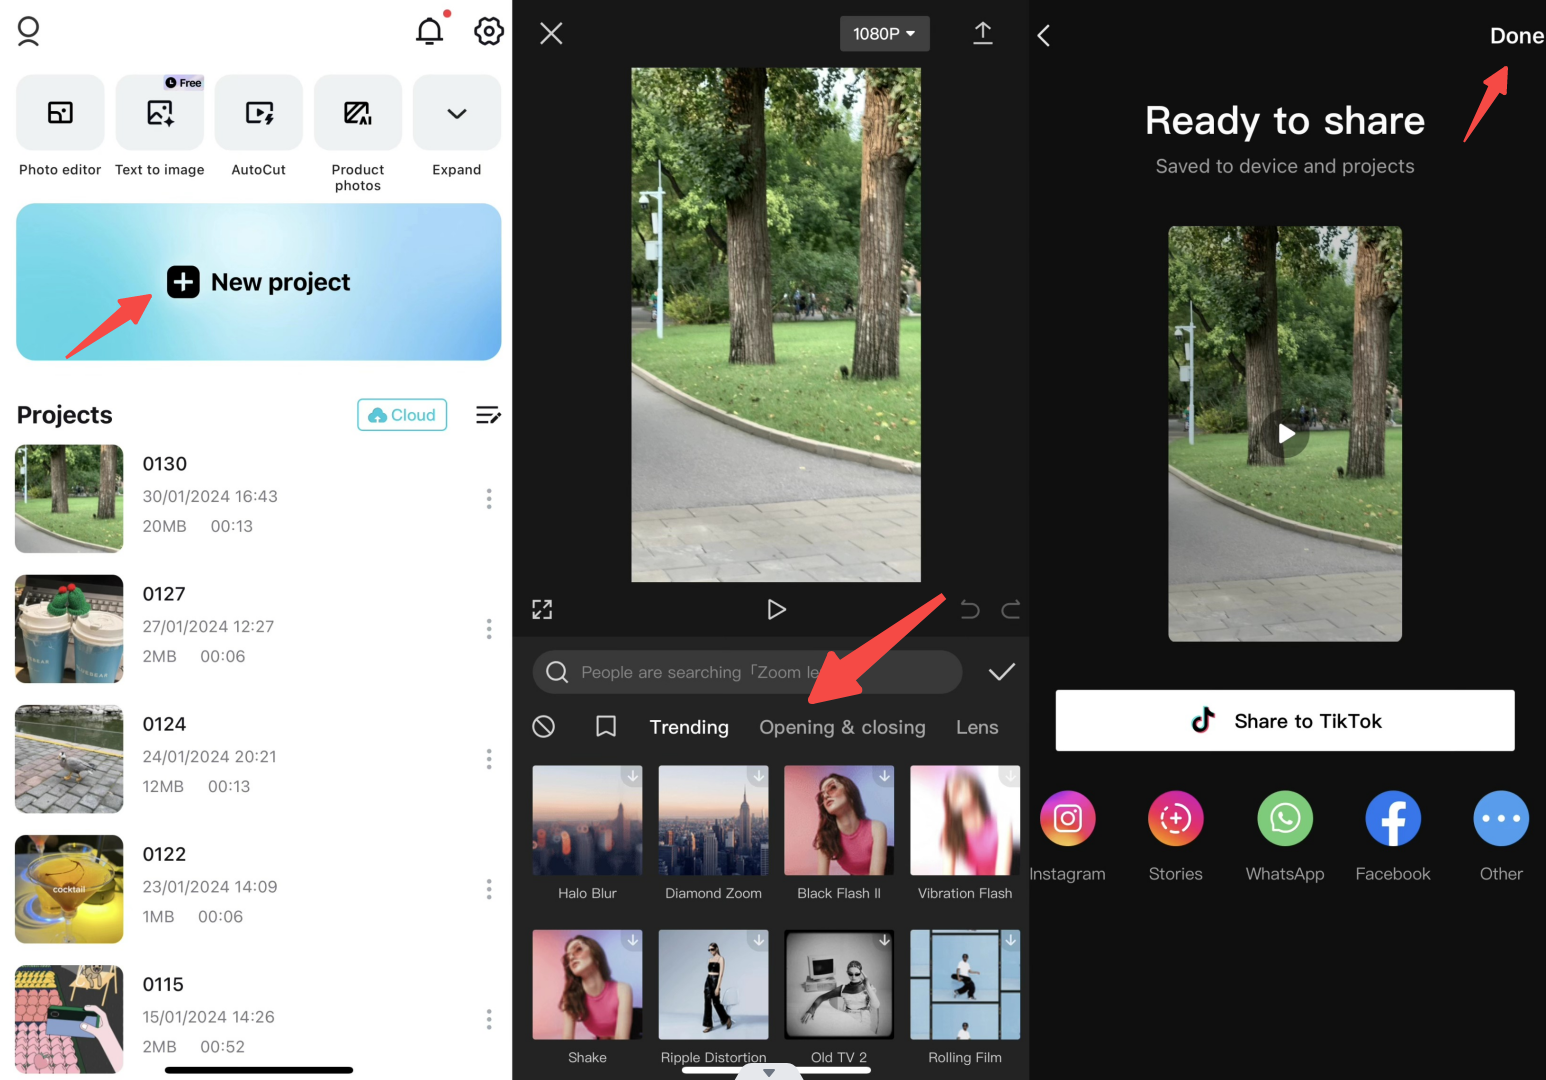Expand the video preview to fullscreen
Screen dimensions: 1546x1080
541,609
